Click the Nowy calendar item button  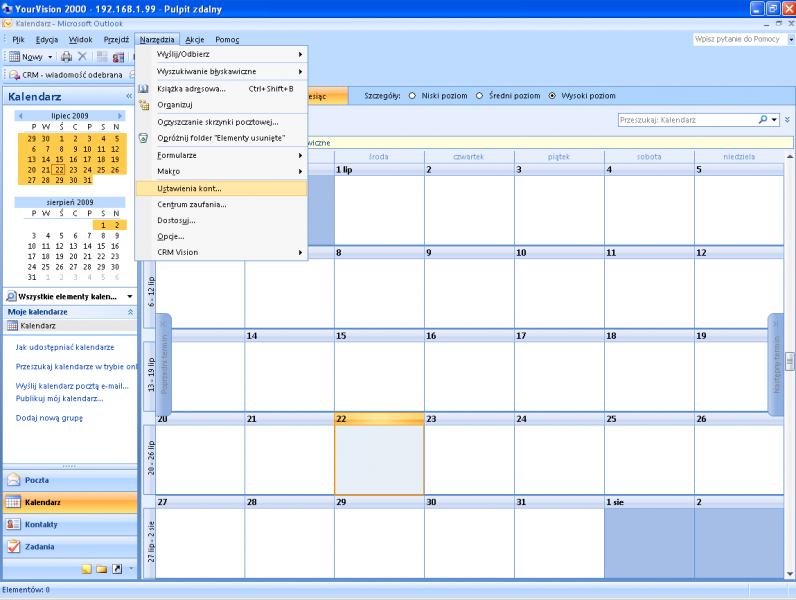pos(25,57)
